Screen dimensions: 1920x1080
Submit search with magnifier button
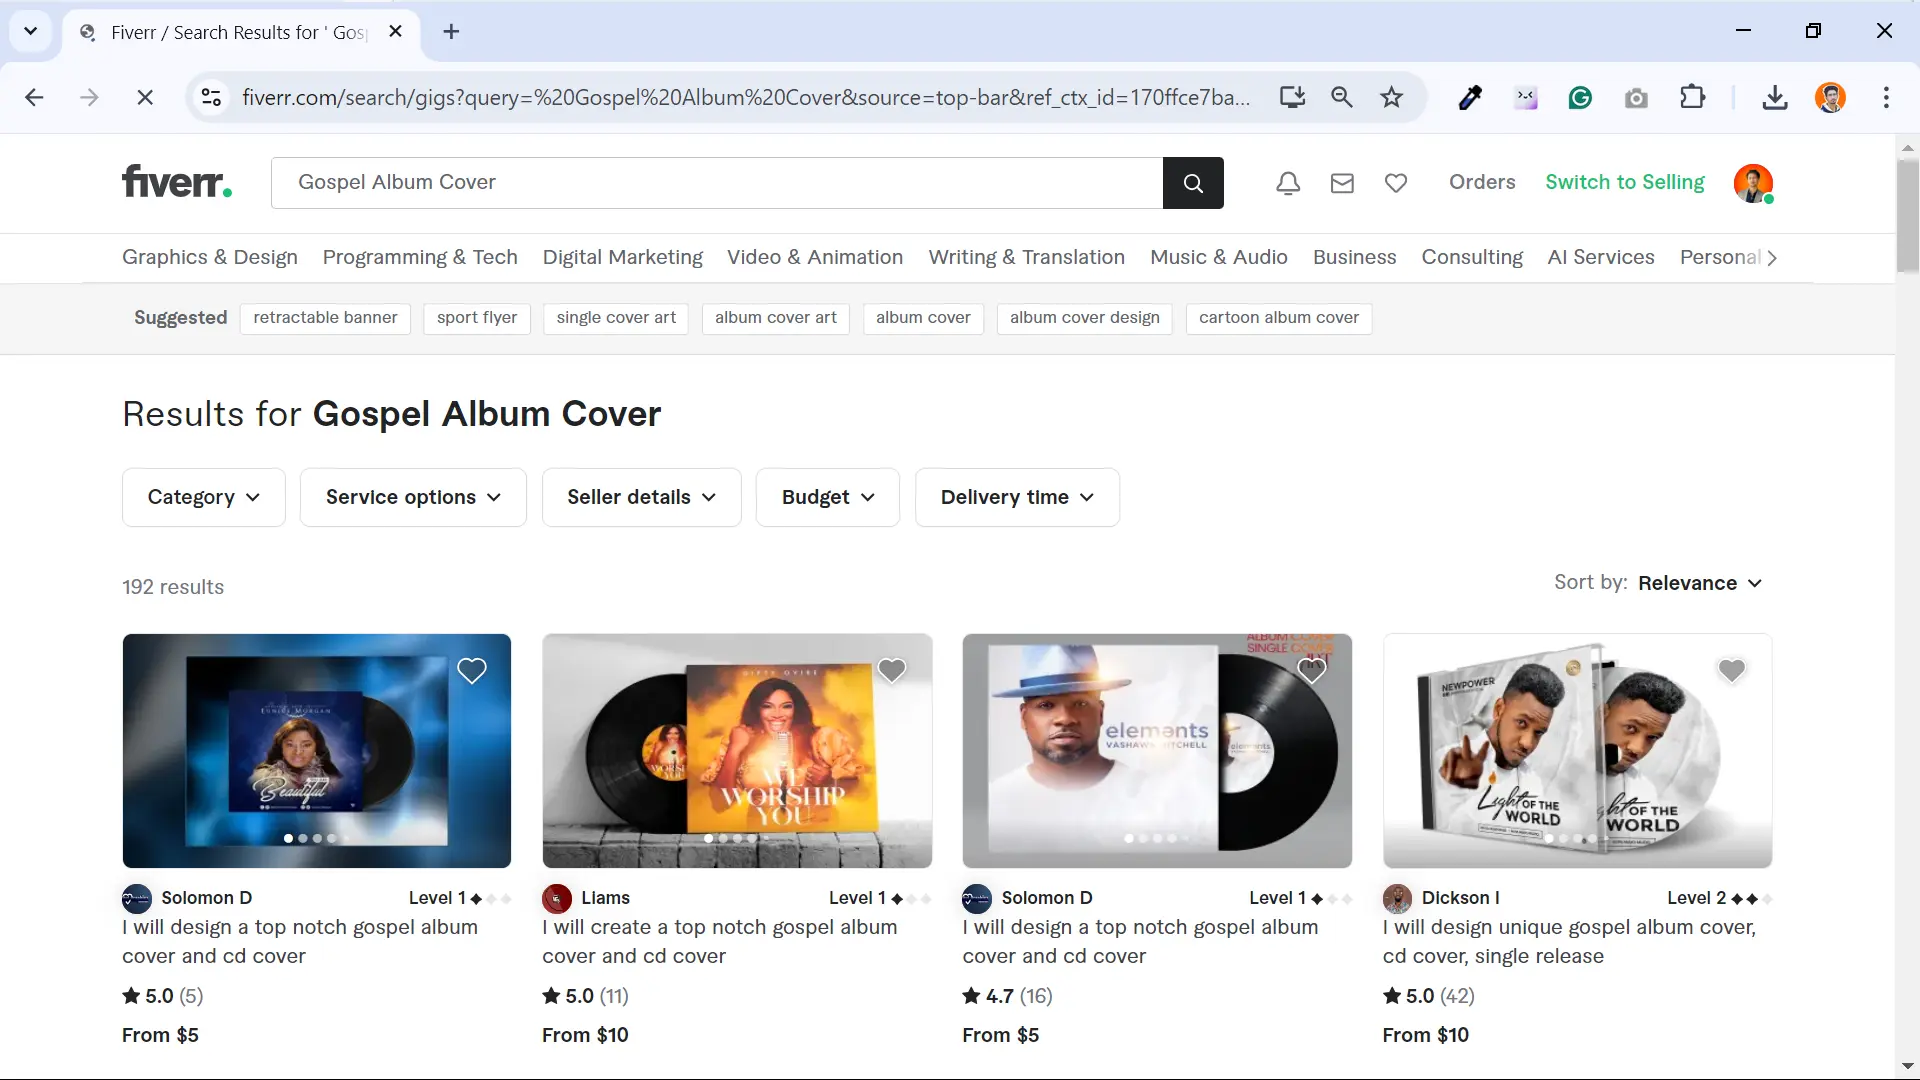click(1193, 183)
